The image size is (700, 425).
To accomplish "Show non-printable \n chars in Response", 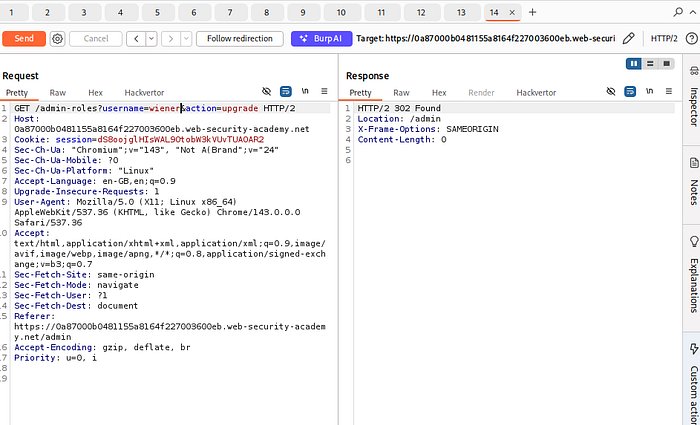I will [x=650, y=91].
